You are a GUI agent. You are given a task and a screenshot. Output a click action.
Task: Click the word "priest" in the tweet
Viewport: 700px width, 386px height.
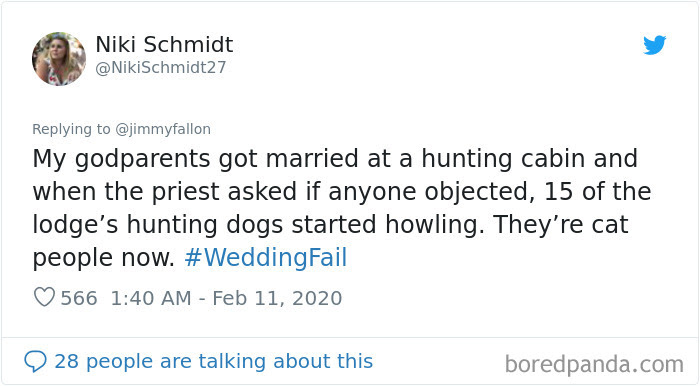click(185, 192)
